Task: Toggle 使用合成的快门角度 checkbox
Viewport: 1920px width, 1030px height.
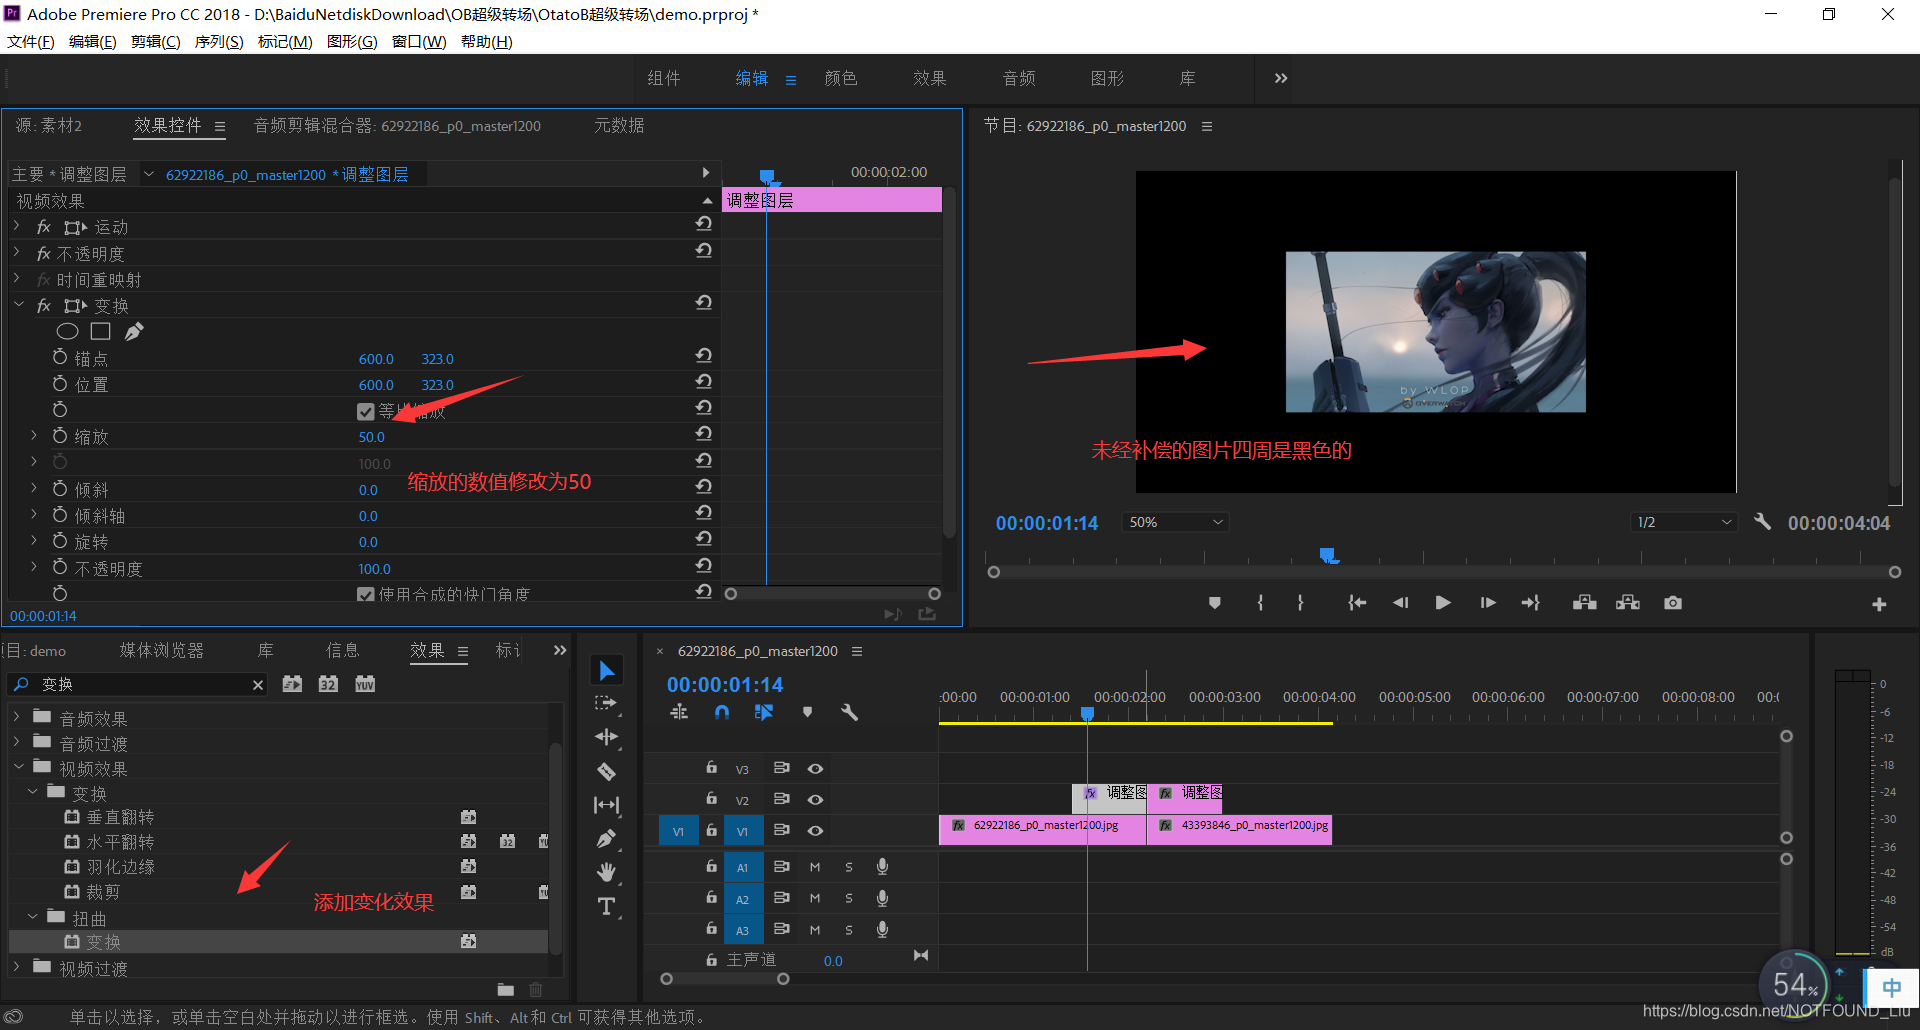Action: pos(366,594)
